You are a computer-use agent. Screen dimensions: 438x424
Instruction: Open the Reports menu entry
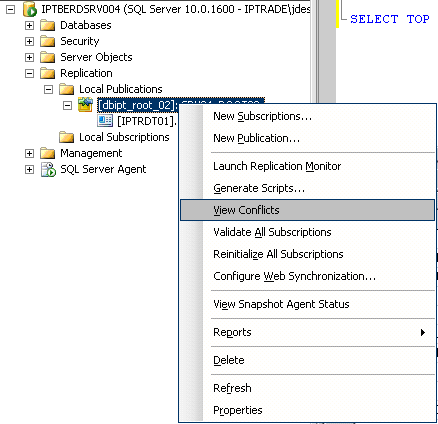click(x=307, y=332)
